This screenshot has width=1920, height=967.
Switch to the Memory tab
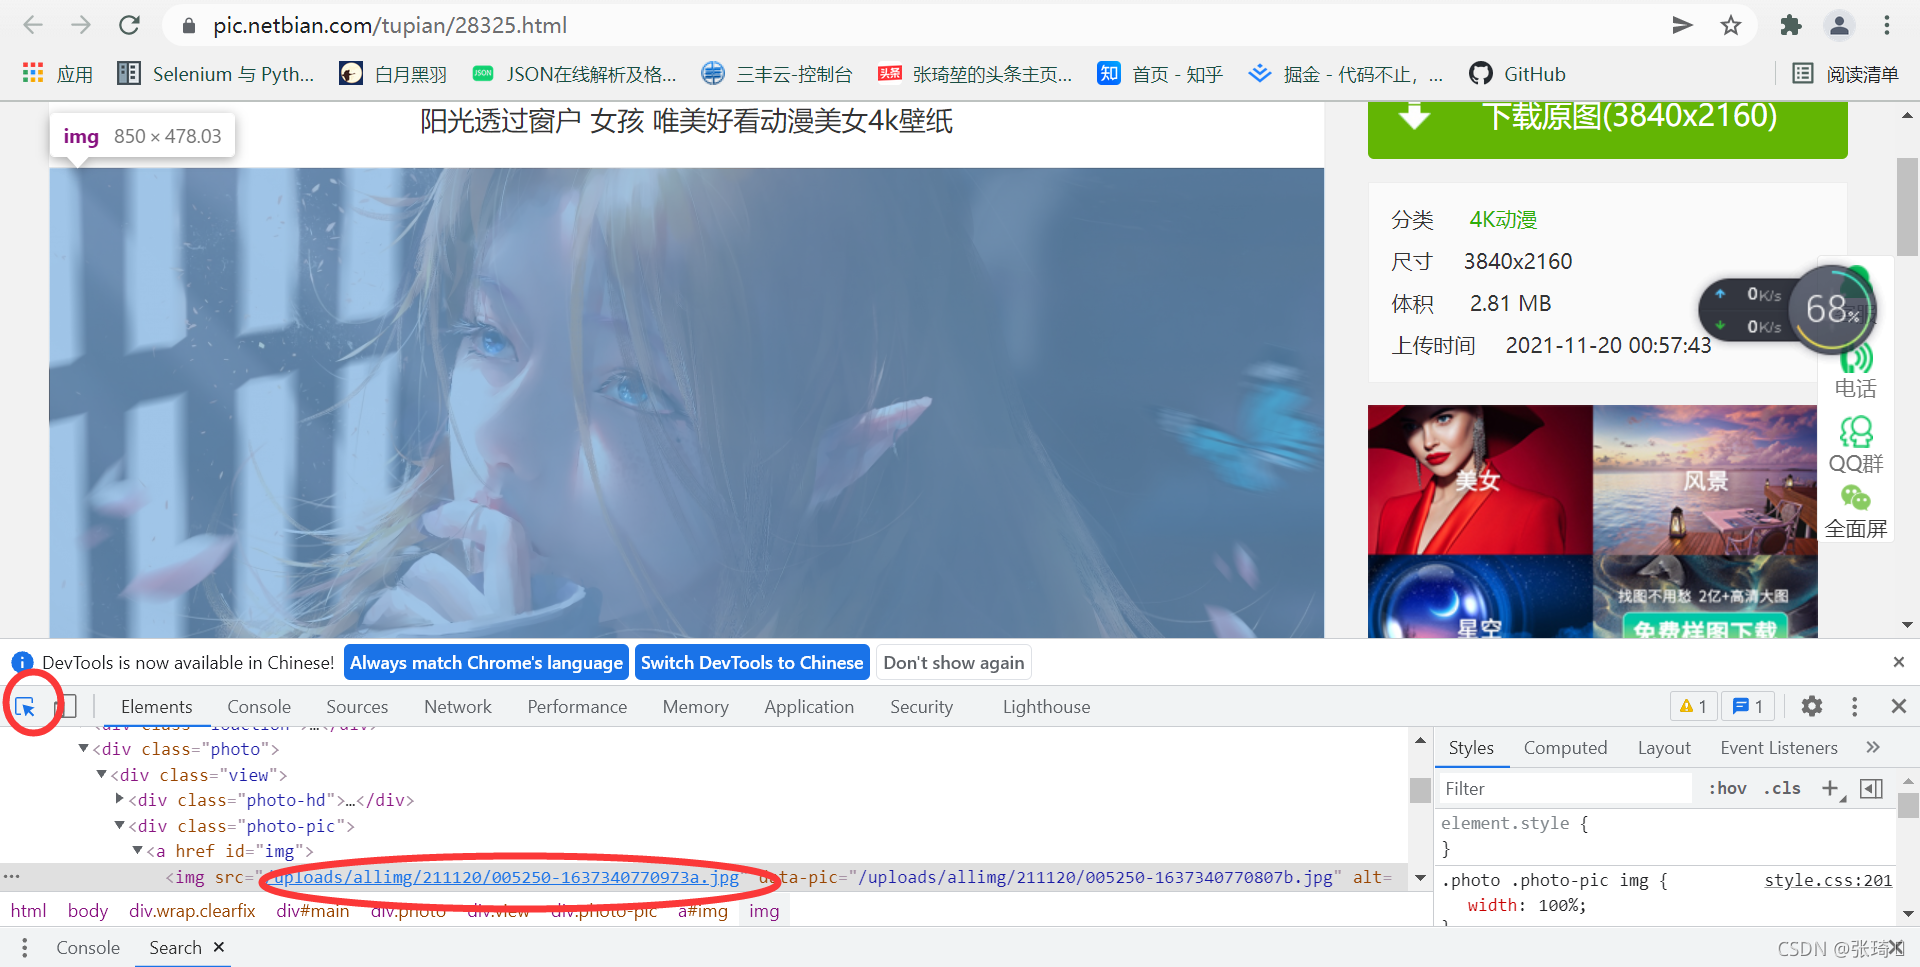click(x=695, y=707)
